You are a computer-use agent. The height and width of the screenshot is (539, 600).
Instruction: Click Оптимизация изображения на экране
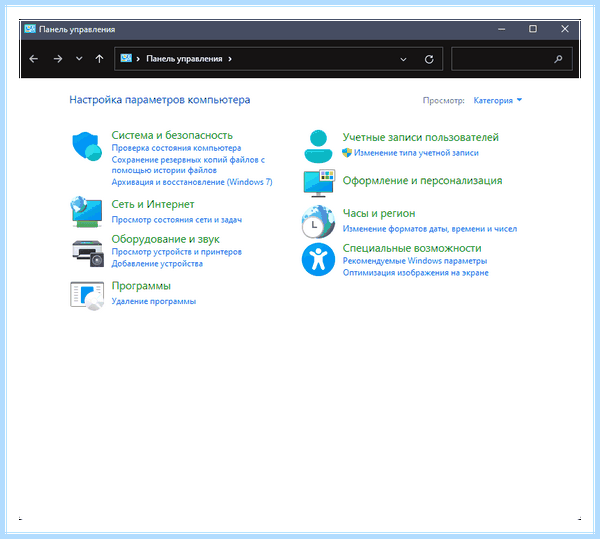[415, 273]
